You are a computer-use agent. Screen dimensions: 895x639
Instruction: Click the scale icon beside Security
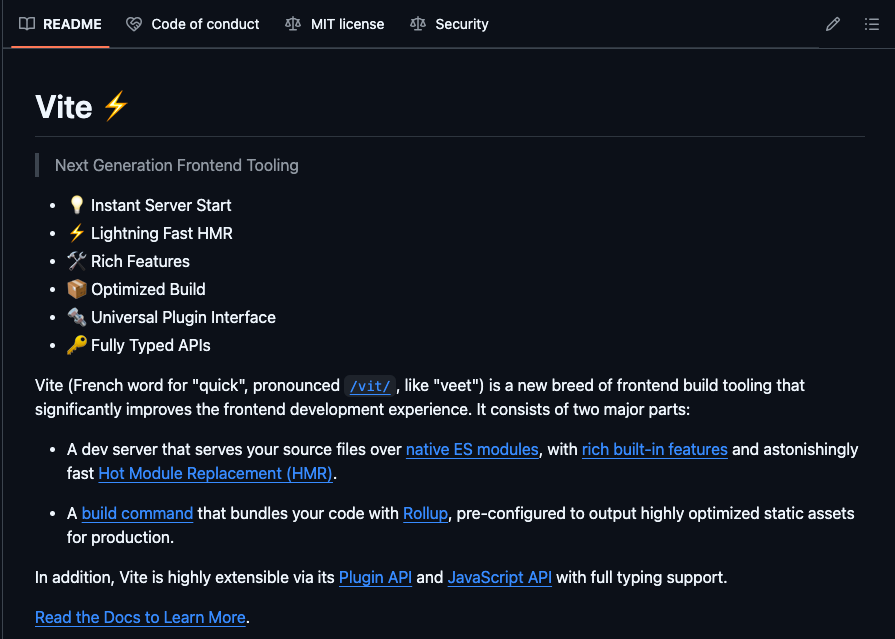pos(418,24)
